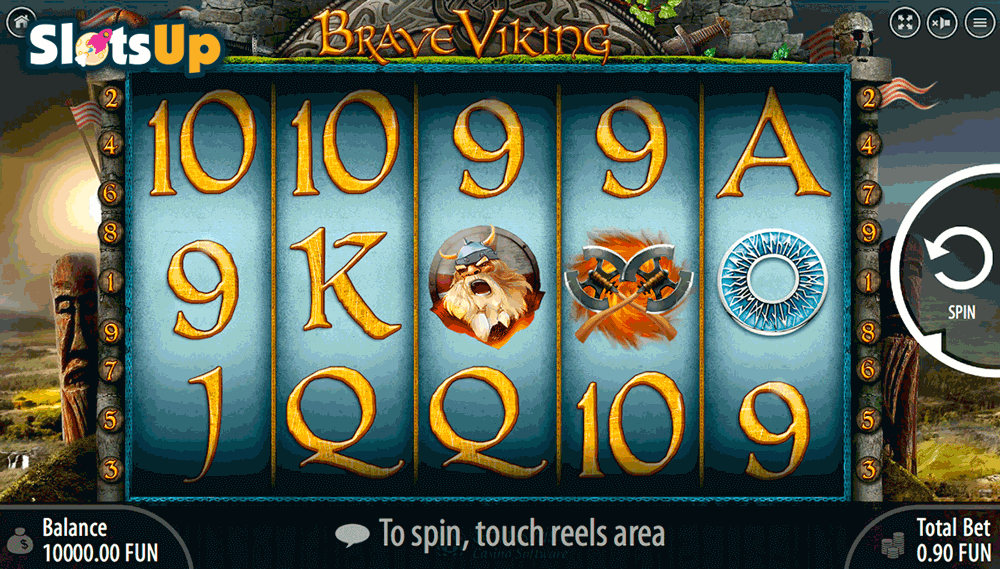Select the Viking warrior symbol
Screen dimensions: 1000x569
(486, 286)
